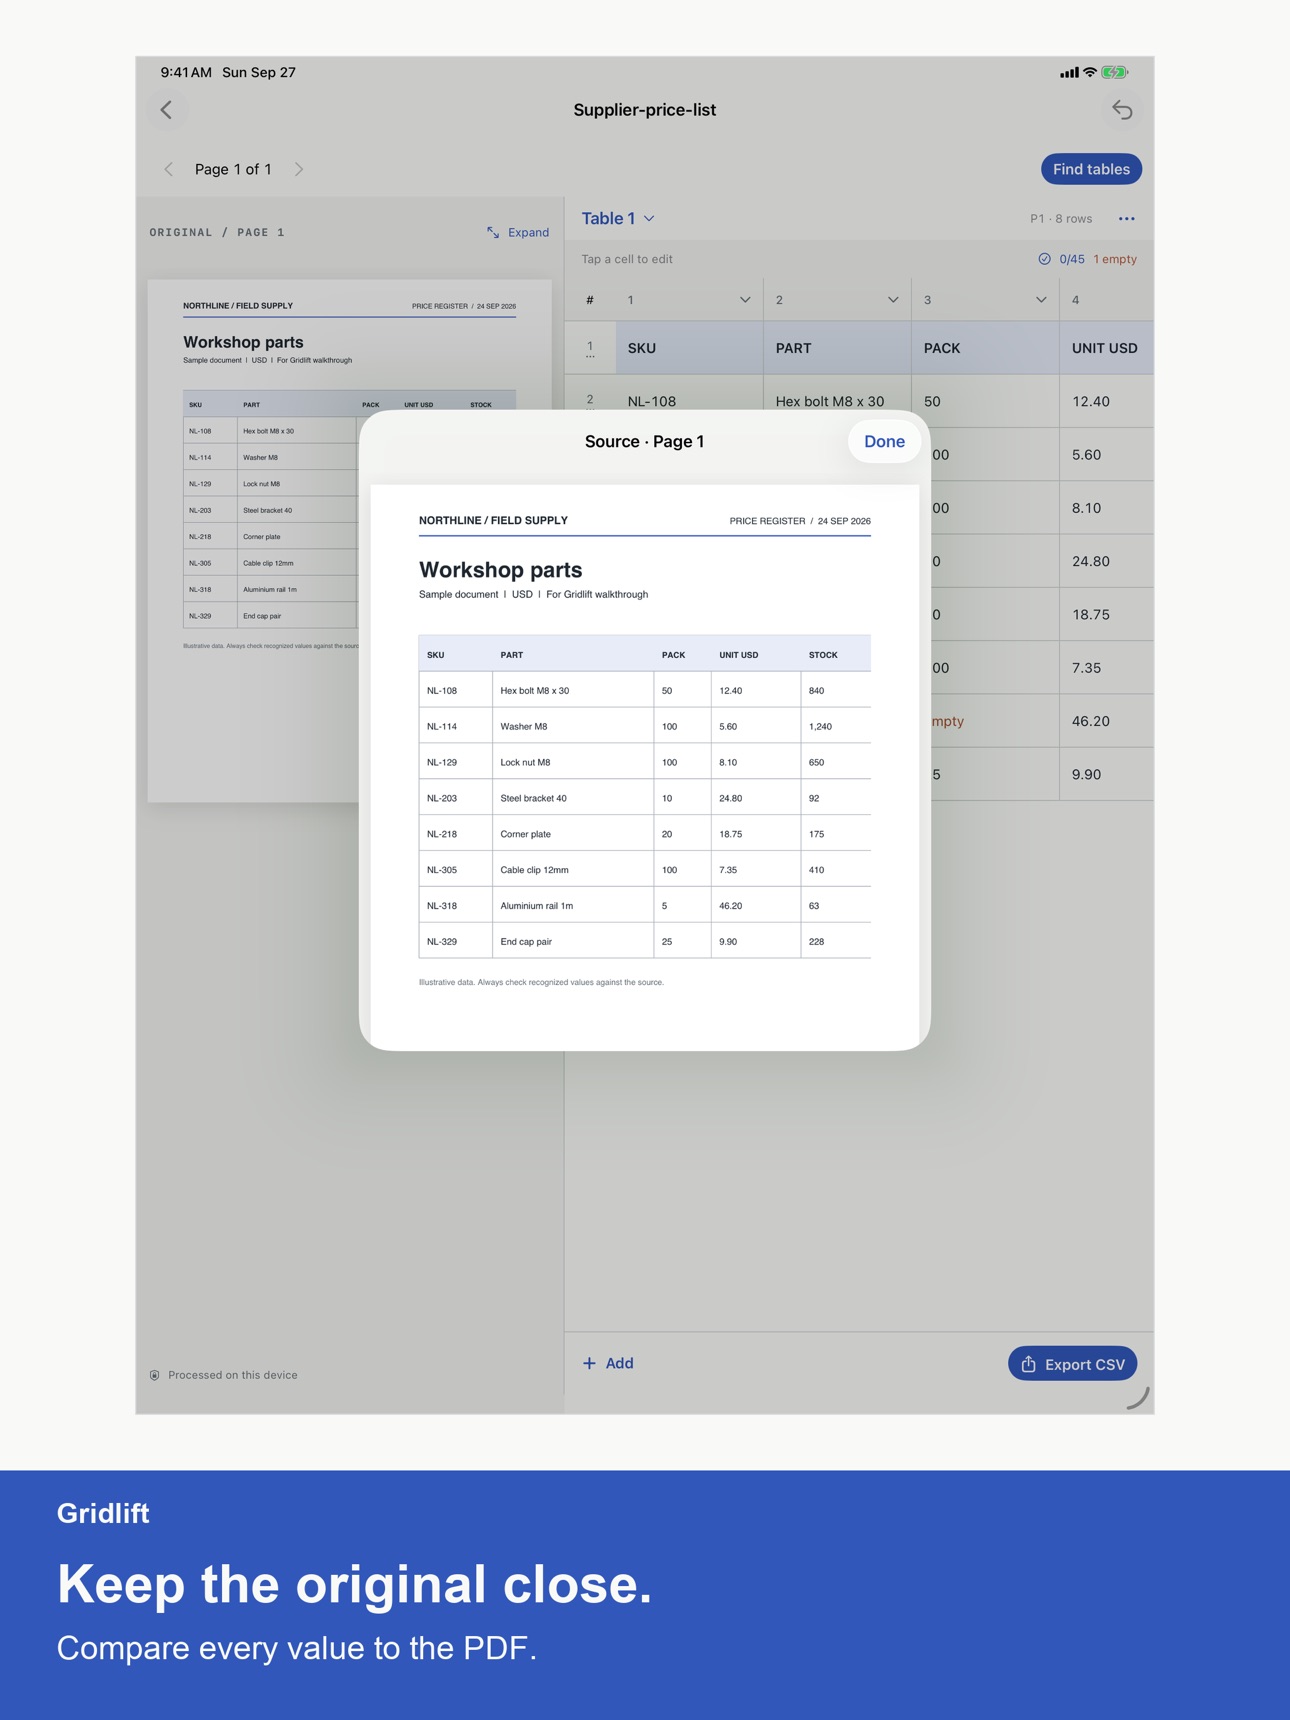Tap the 0/45 verified counter
Image resolution: width=1290 pixels, height=1720 pixels.
[1072, 259]
